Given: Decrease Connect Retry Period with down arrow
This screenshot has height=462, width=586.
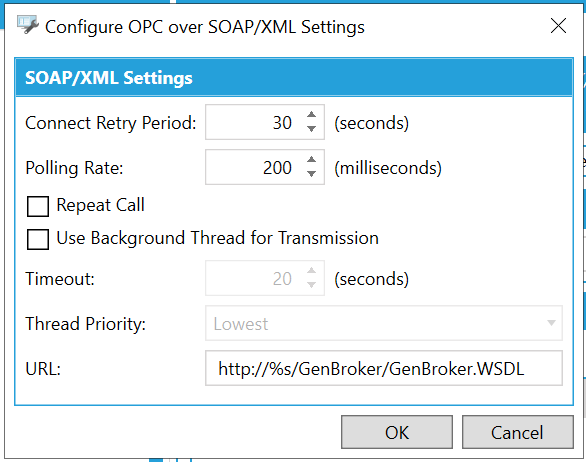Looking at the screenshot, I should [x=311, y=129].
